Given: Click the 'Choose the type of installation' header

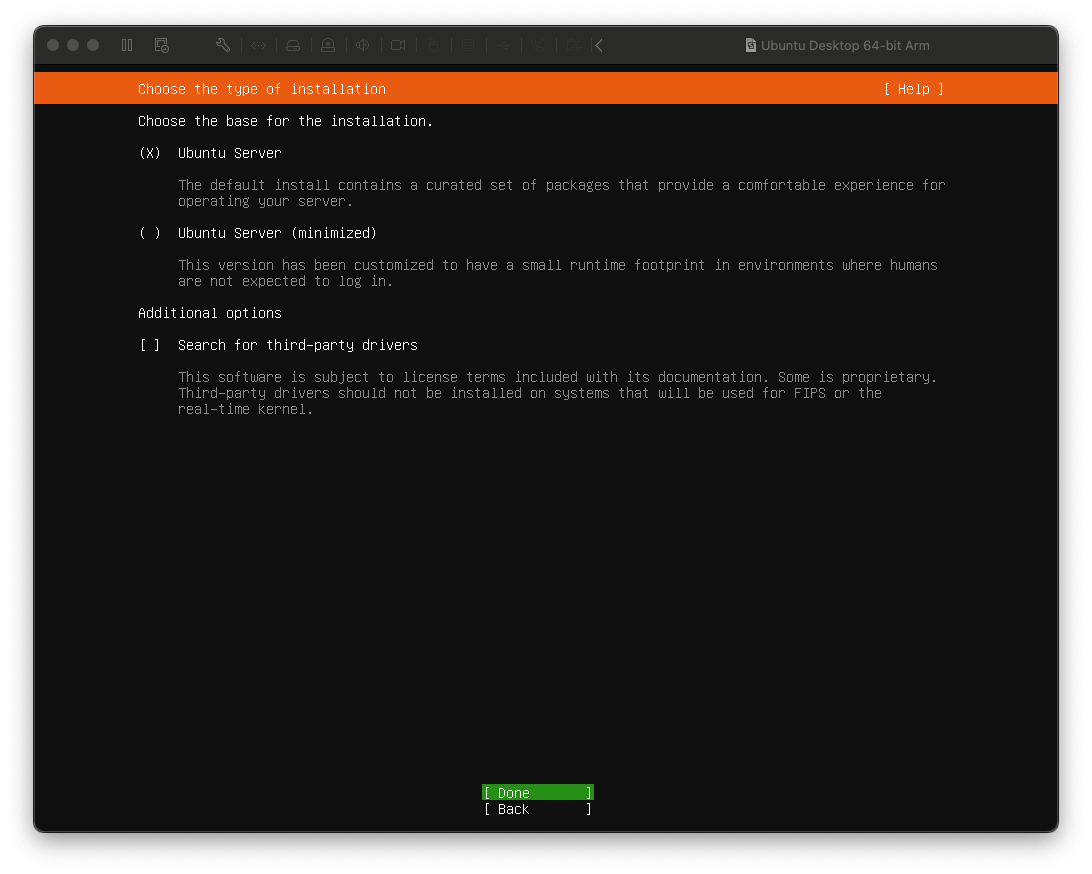Looking at the screenshot, I should tap(262, 89).
